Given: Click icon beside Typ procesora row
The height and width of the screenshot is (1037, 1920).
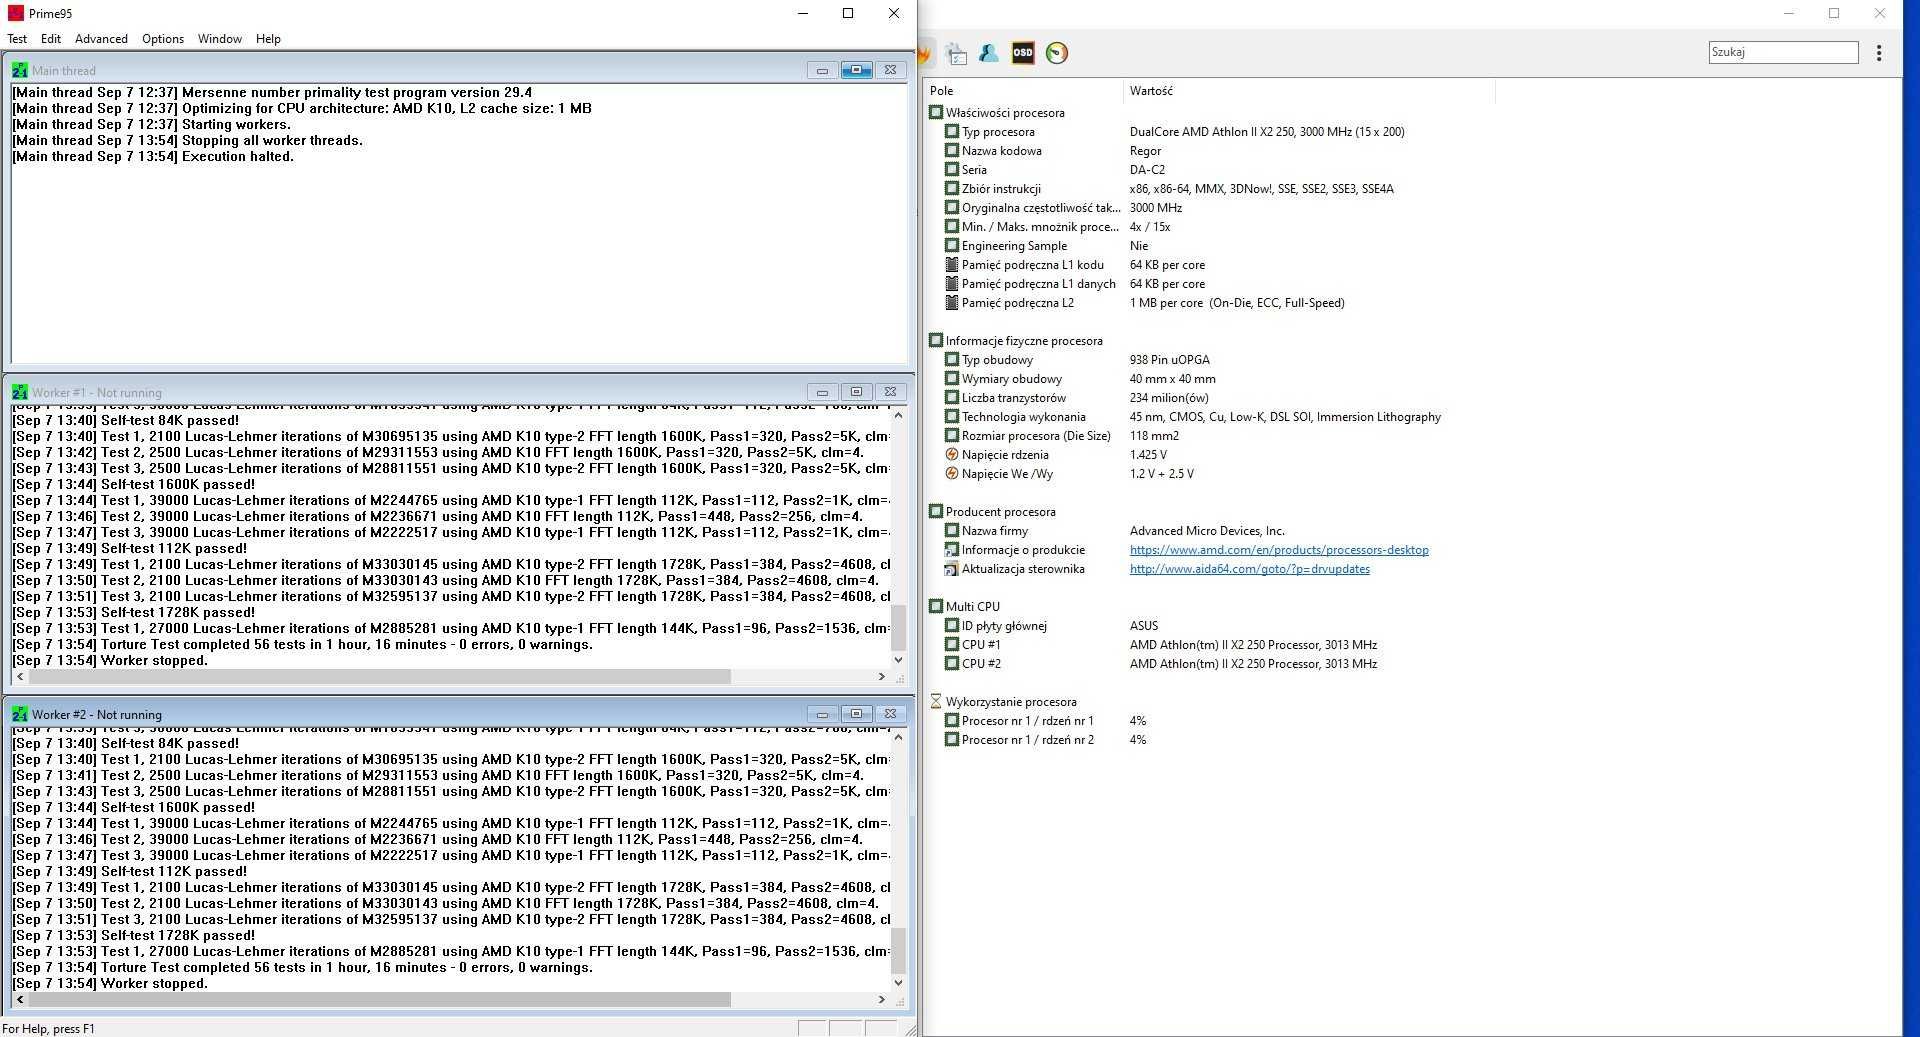Looking at the screenshot, I should coord(952,131).
